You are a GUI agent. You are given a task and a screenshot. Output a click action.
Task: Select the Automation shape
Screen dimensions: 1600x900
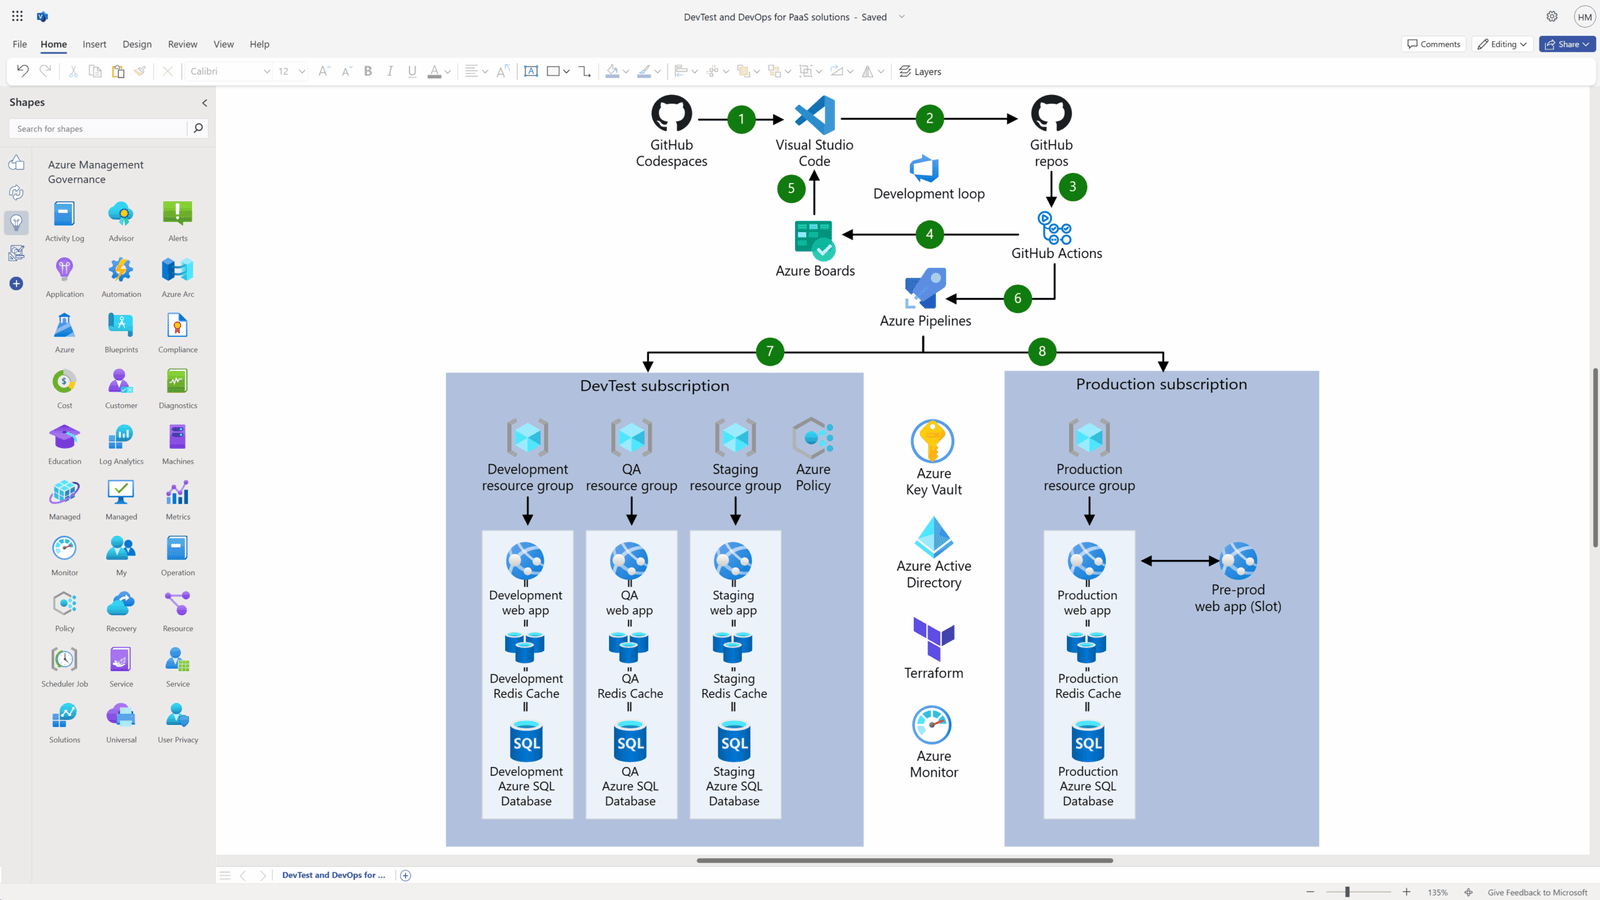click(120, 269)
